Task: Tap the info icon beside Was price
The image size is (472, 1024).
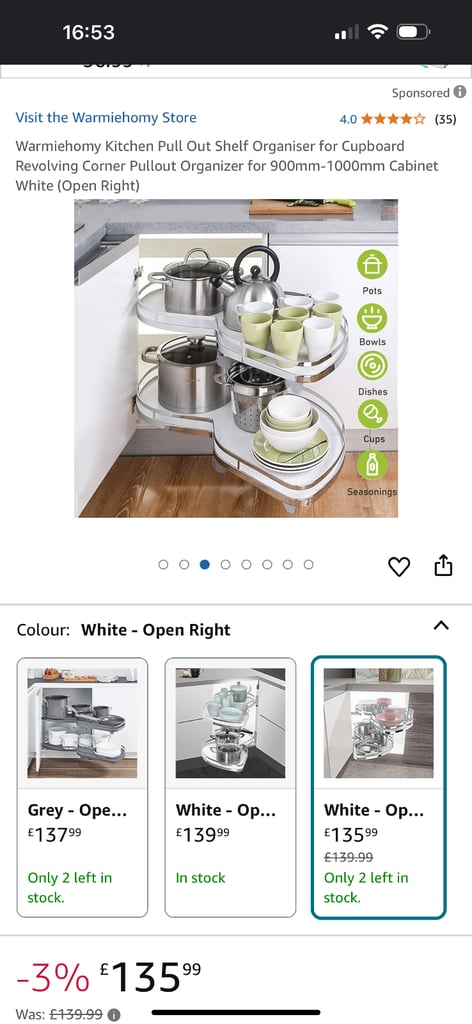Action: coord(115,1014)
